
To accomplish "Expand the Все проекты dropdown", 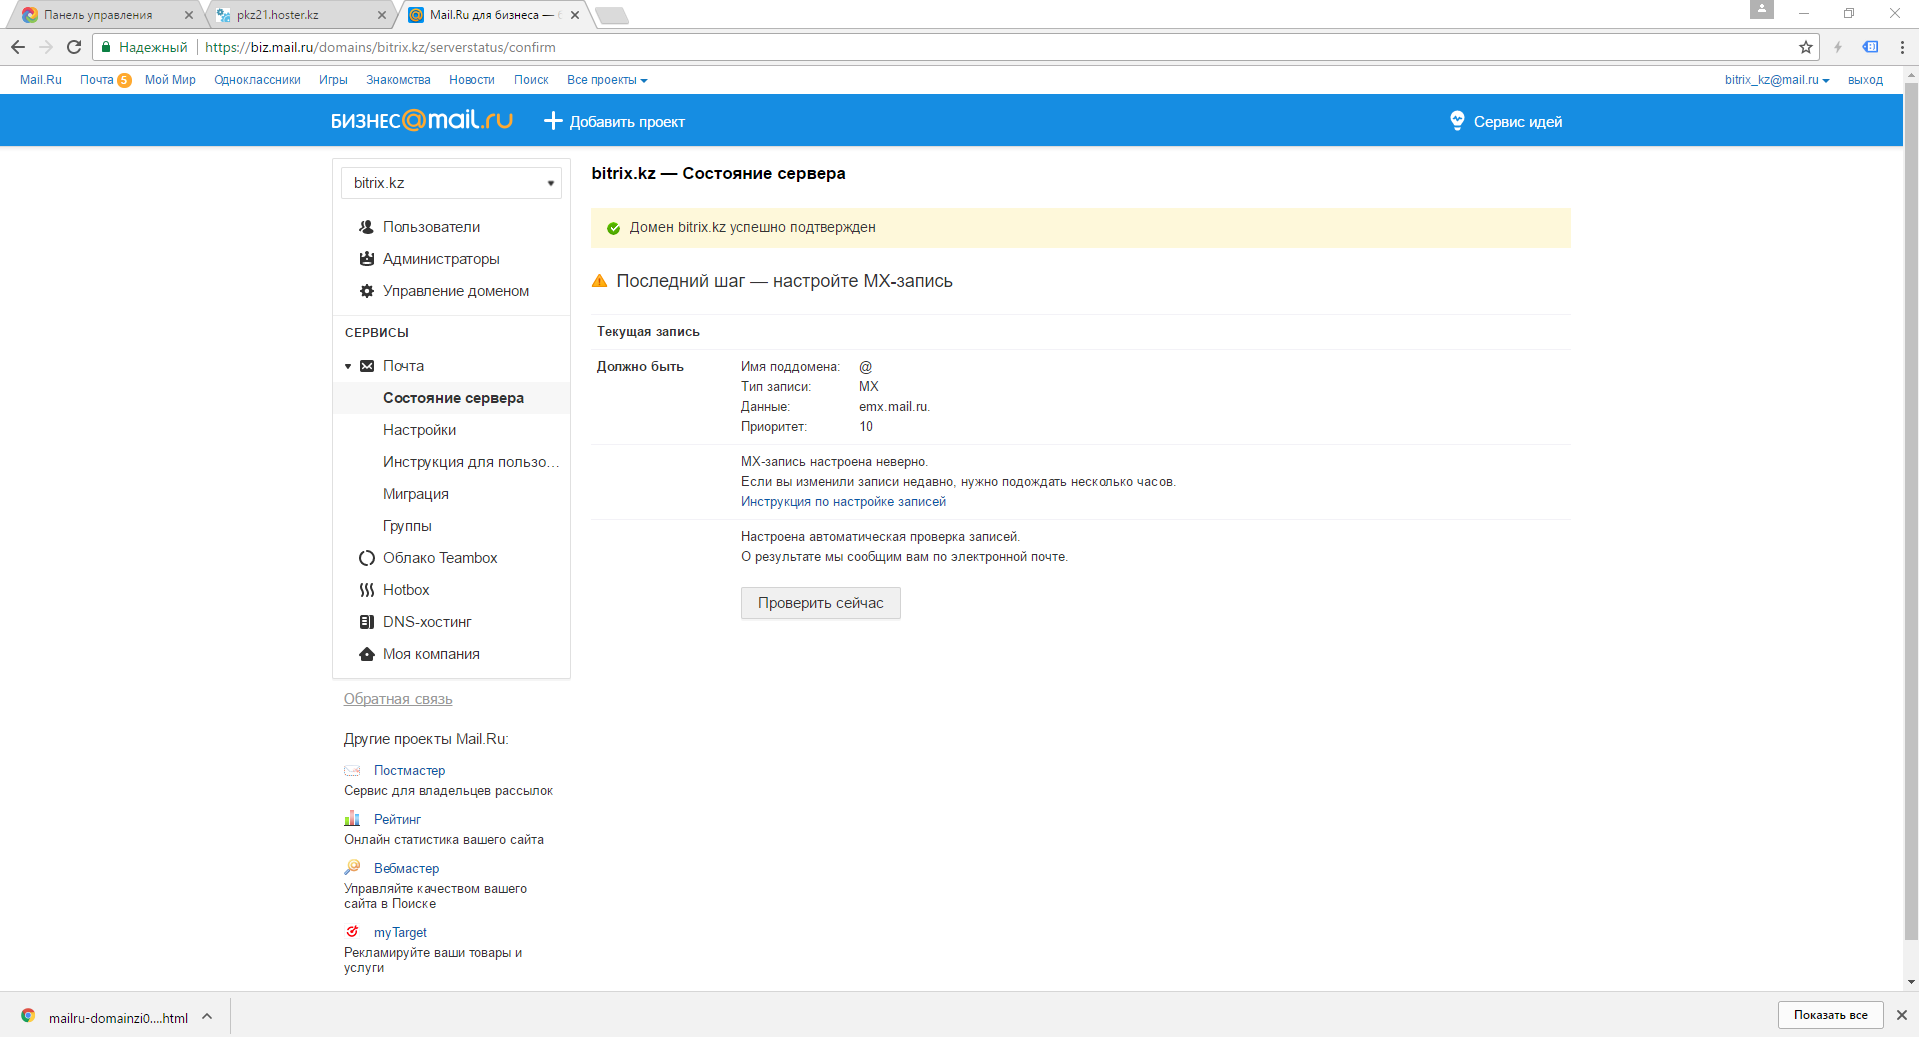I will pos(607,80).
